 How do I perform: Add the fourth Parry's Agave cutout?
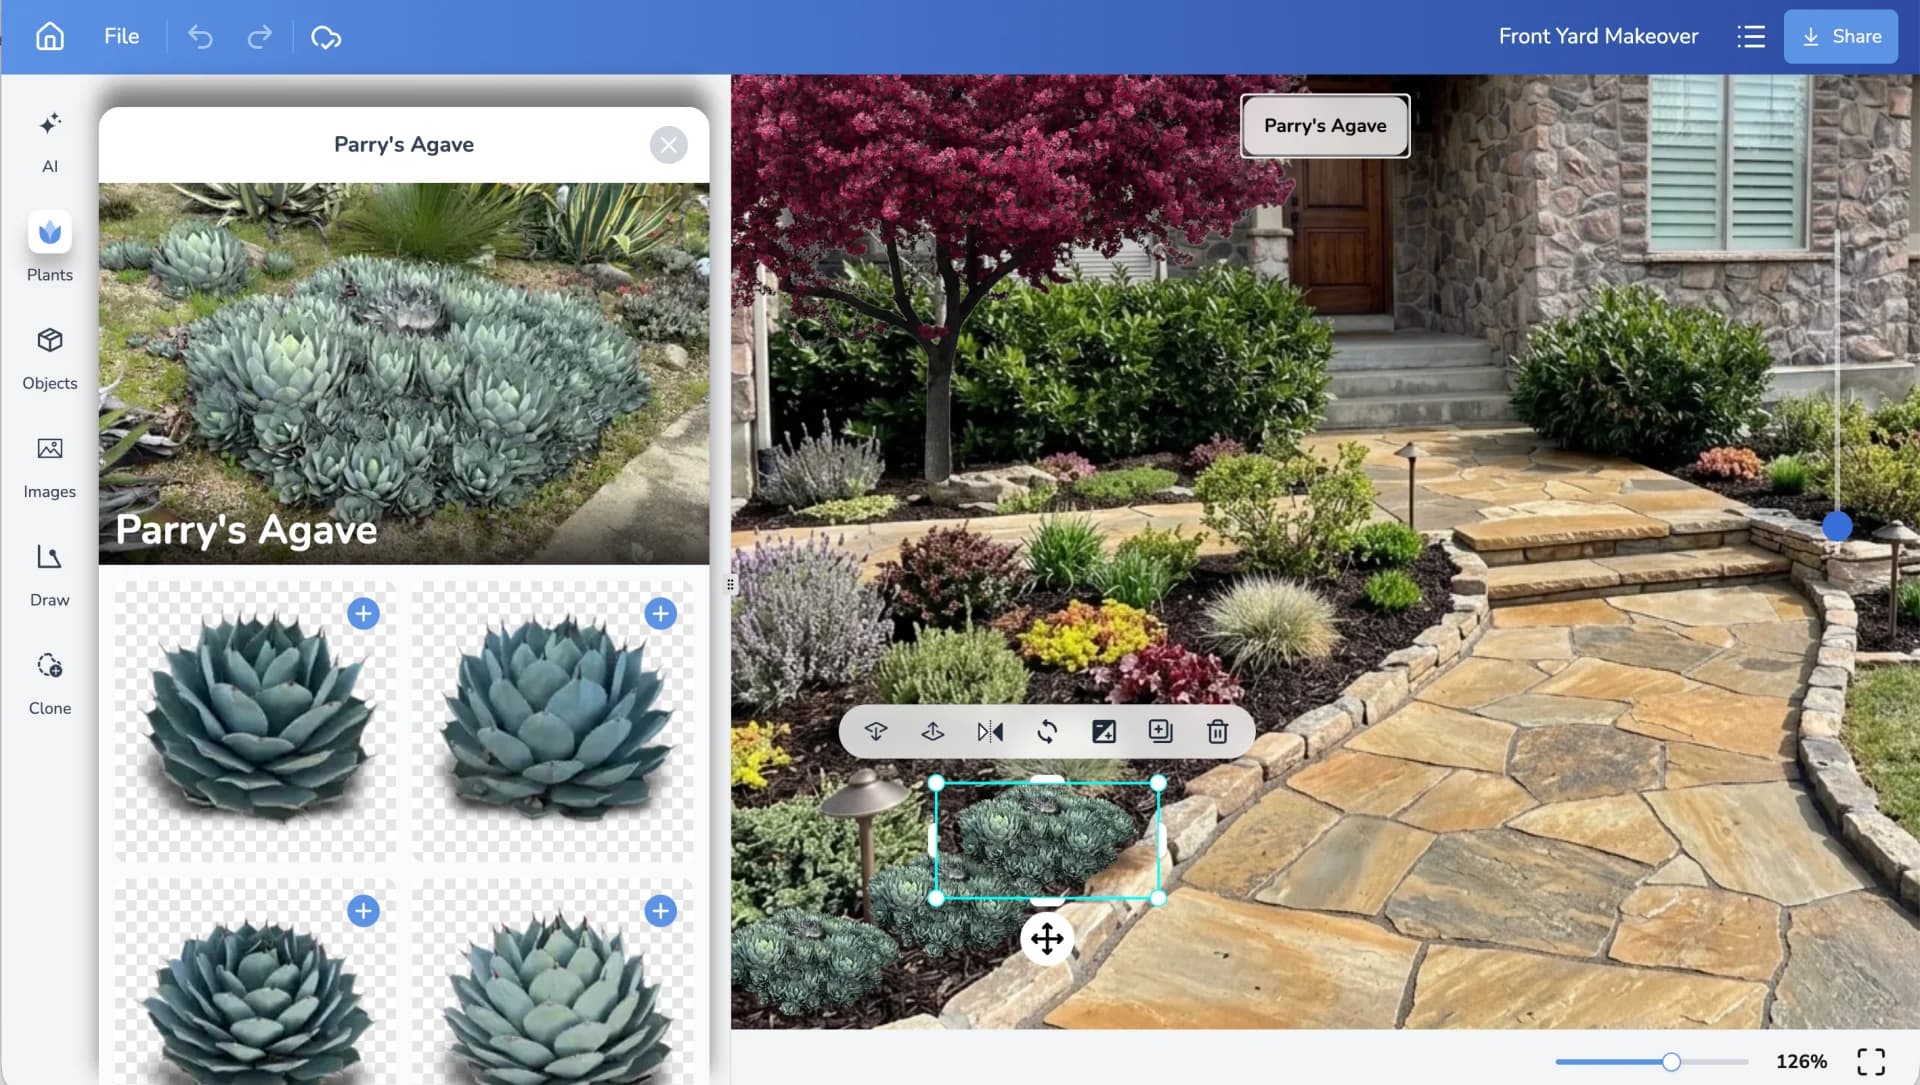(660, 911)
